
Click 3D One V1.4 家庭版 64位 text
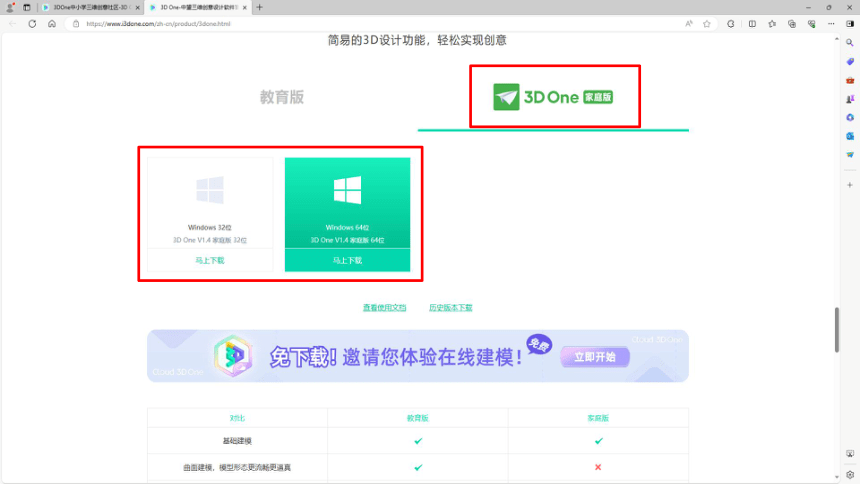coord(348,240)
